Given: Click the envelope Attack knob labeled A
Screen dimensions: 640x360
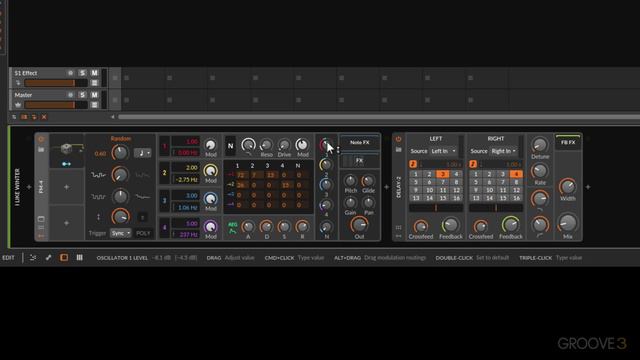Looking at the screenshot, I should (248, 227).
